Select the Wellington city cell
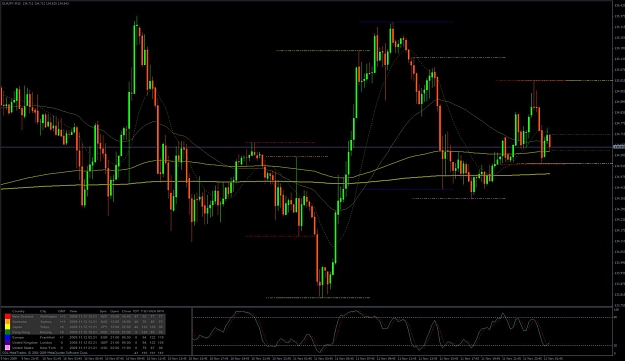 (x=48, y=316)
